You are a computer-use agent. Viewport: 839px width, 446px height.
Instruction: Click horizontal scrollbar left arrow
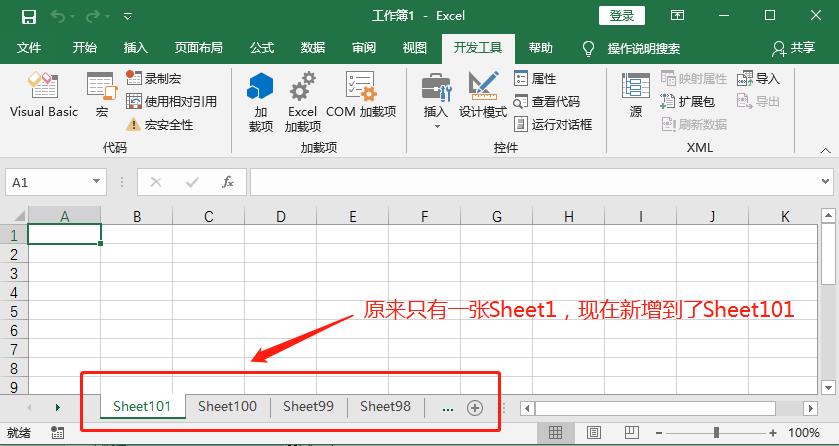[x=528, y=409]
